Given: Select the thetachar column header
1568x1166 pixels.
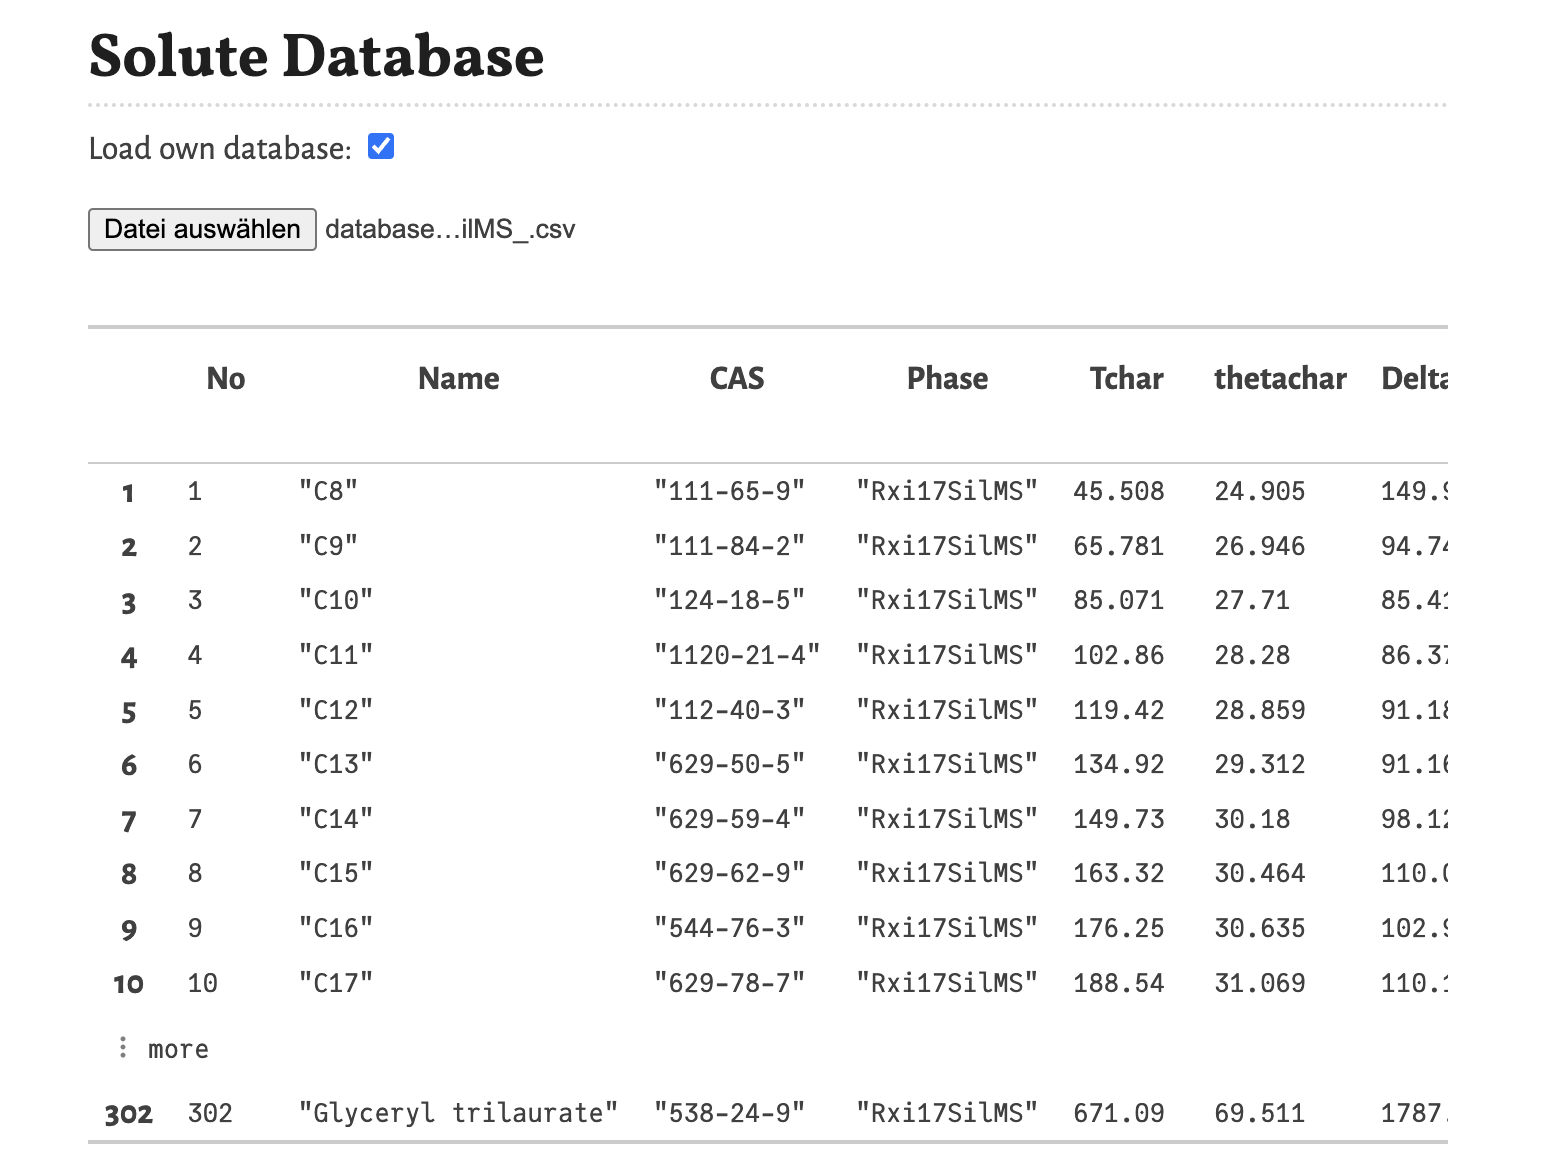Looking at the screenshot, I should [1279, 378].
